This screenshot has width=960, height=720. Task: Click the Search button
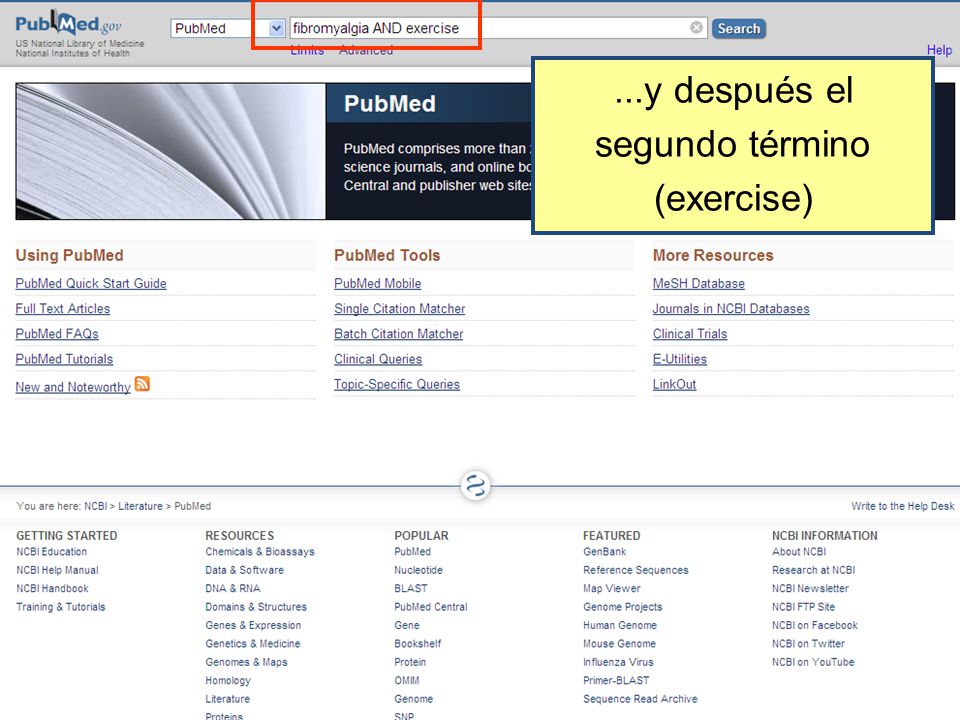(x=738, y=28)
